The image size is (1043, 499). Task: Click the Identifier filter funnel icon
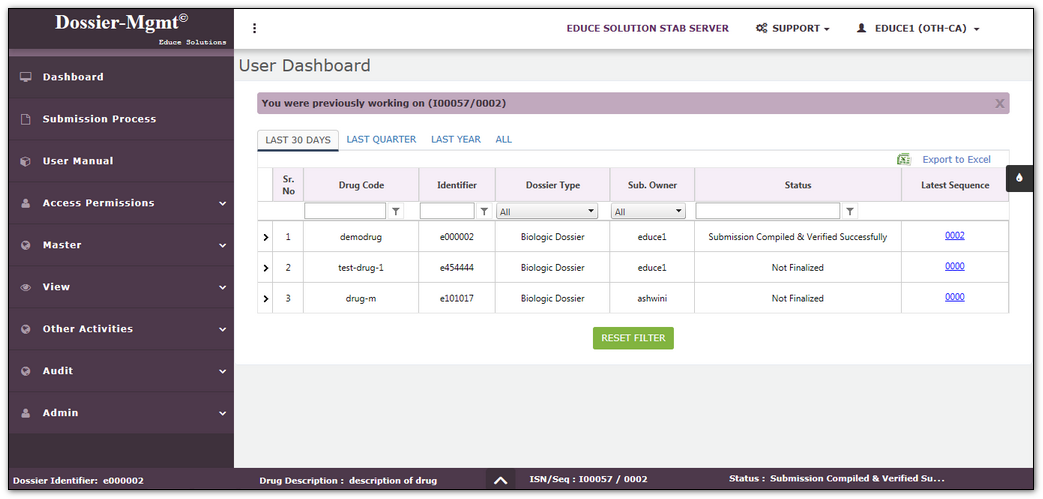pos(485,212)
